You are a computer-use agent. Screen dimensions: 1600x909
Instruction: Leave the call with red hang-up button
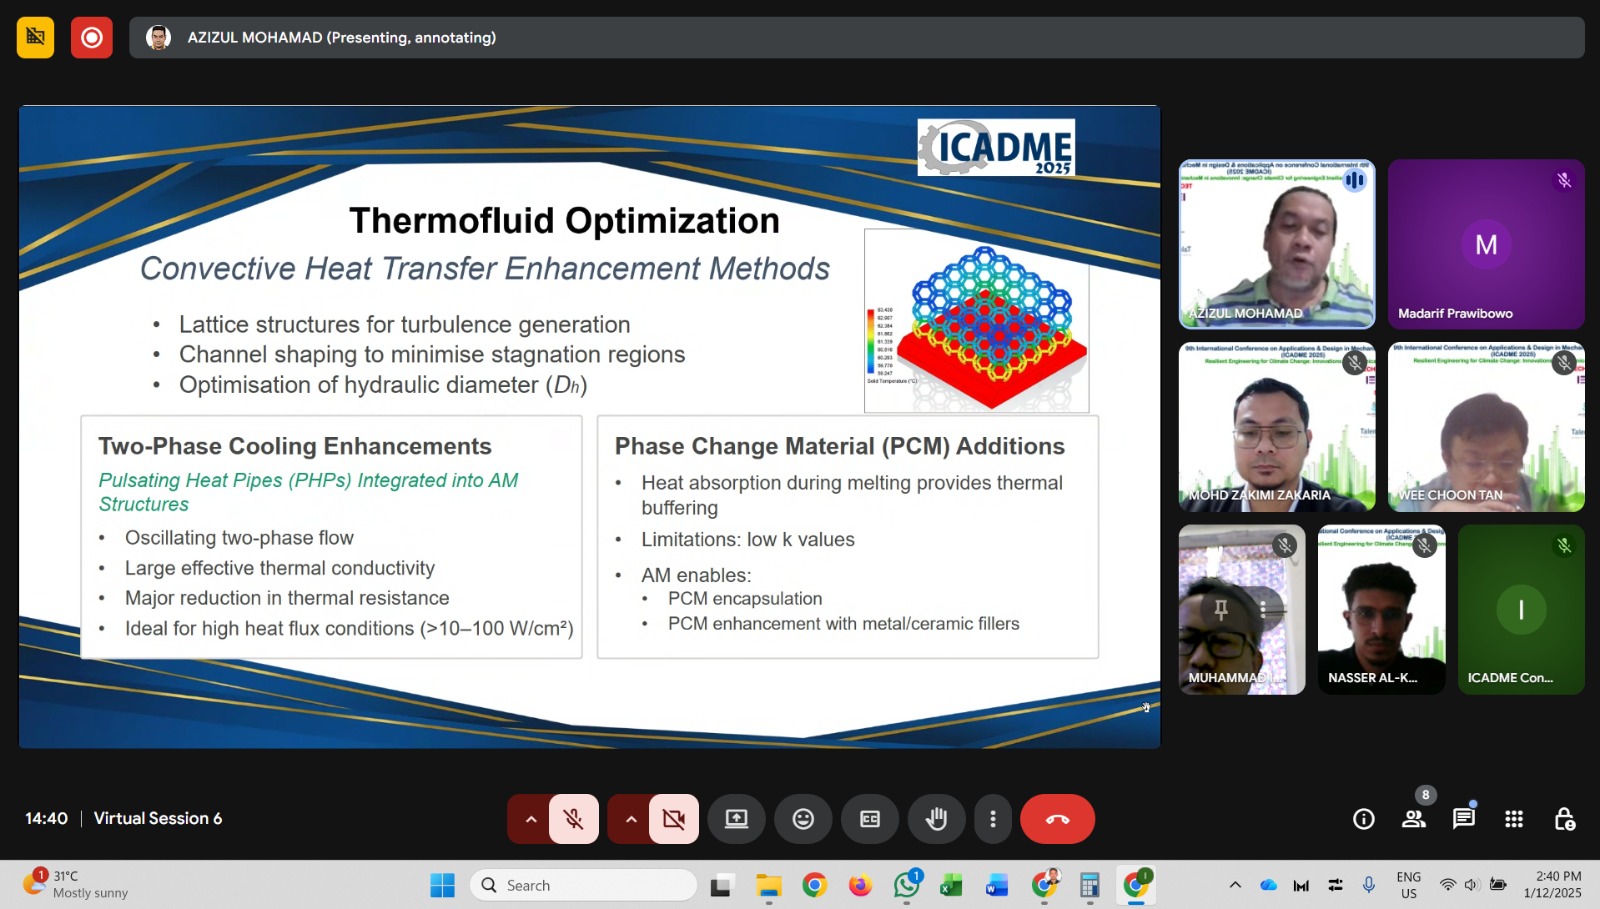coord(1057,819)
